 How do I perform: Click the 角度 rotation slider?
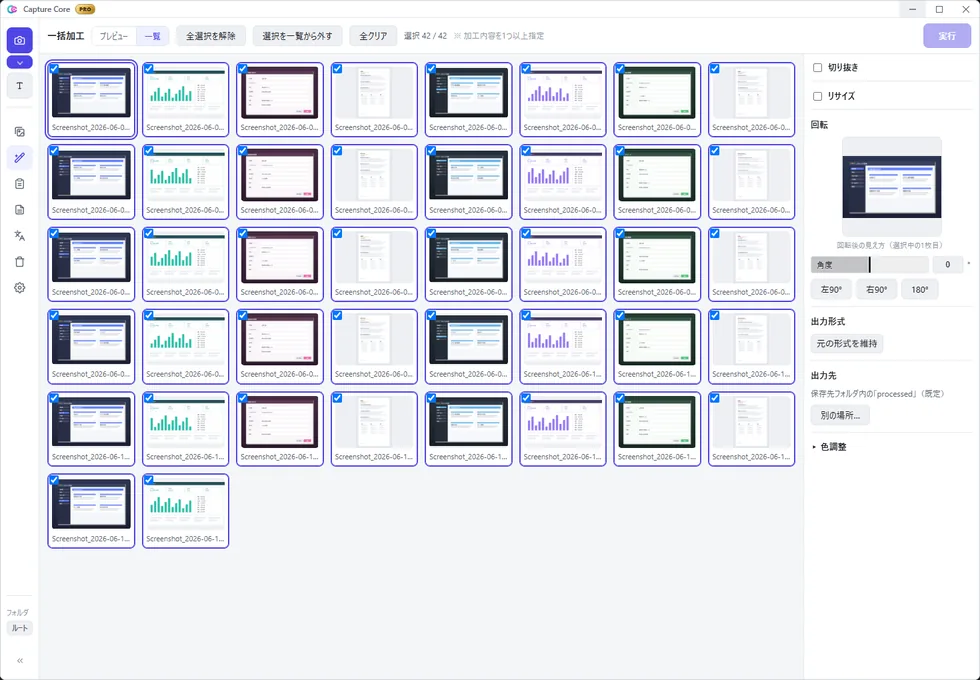tap(869, 265)
